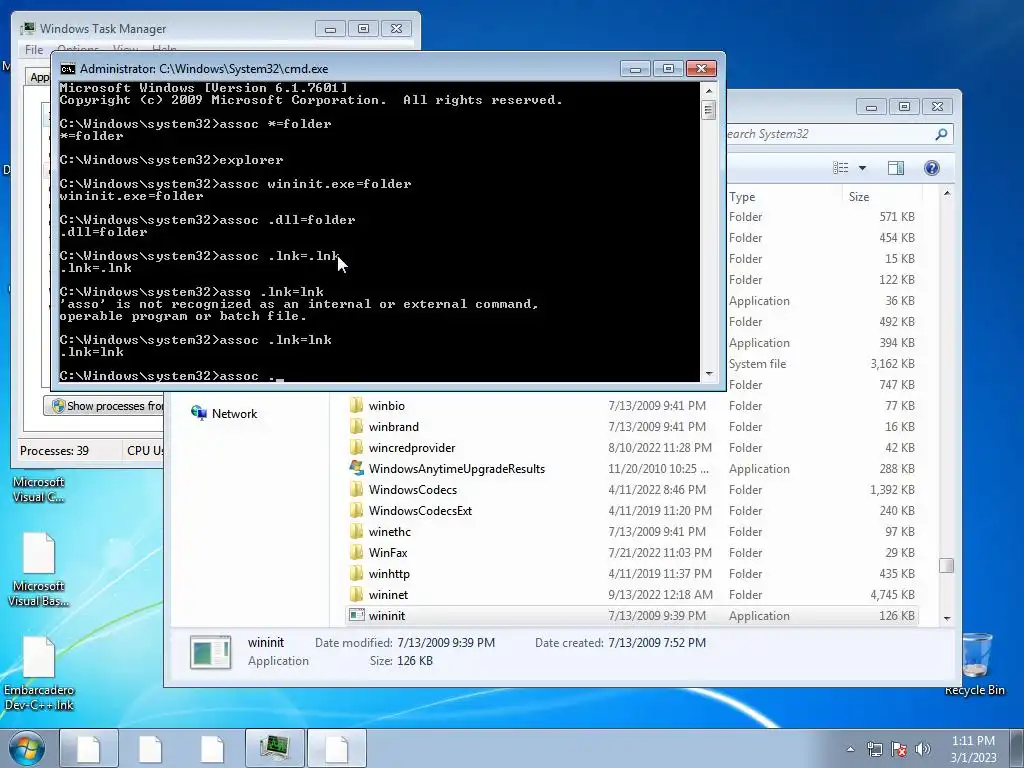Click the Explorer list scroll down arrow

[947, 618]
